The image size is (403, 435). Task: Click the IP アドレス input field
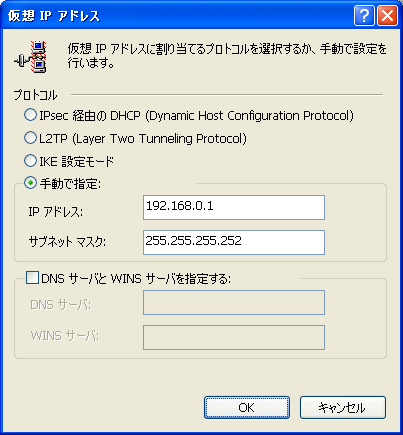coord(234,207)
